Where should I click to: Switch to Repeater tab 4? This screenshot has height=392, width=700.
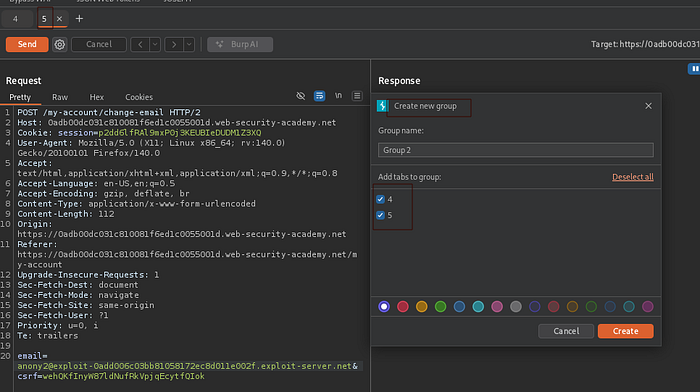point(16,19)
